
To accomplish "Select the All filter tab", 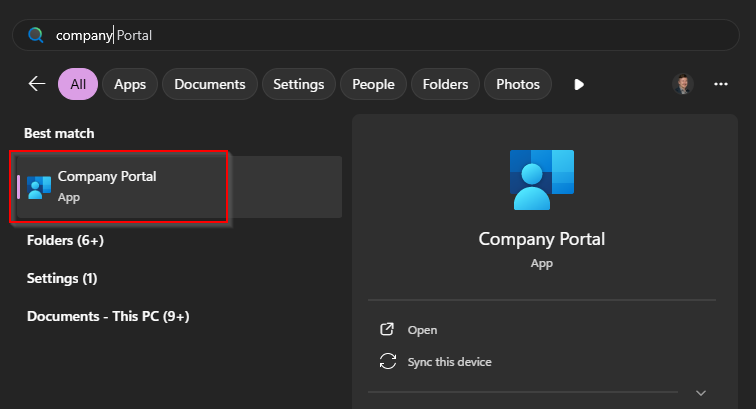I will [x=77, y=84].
